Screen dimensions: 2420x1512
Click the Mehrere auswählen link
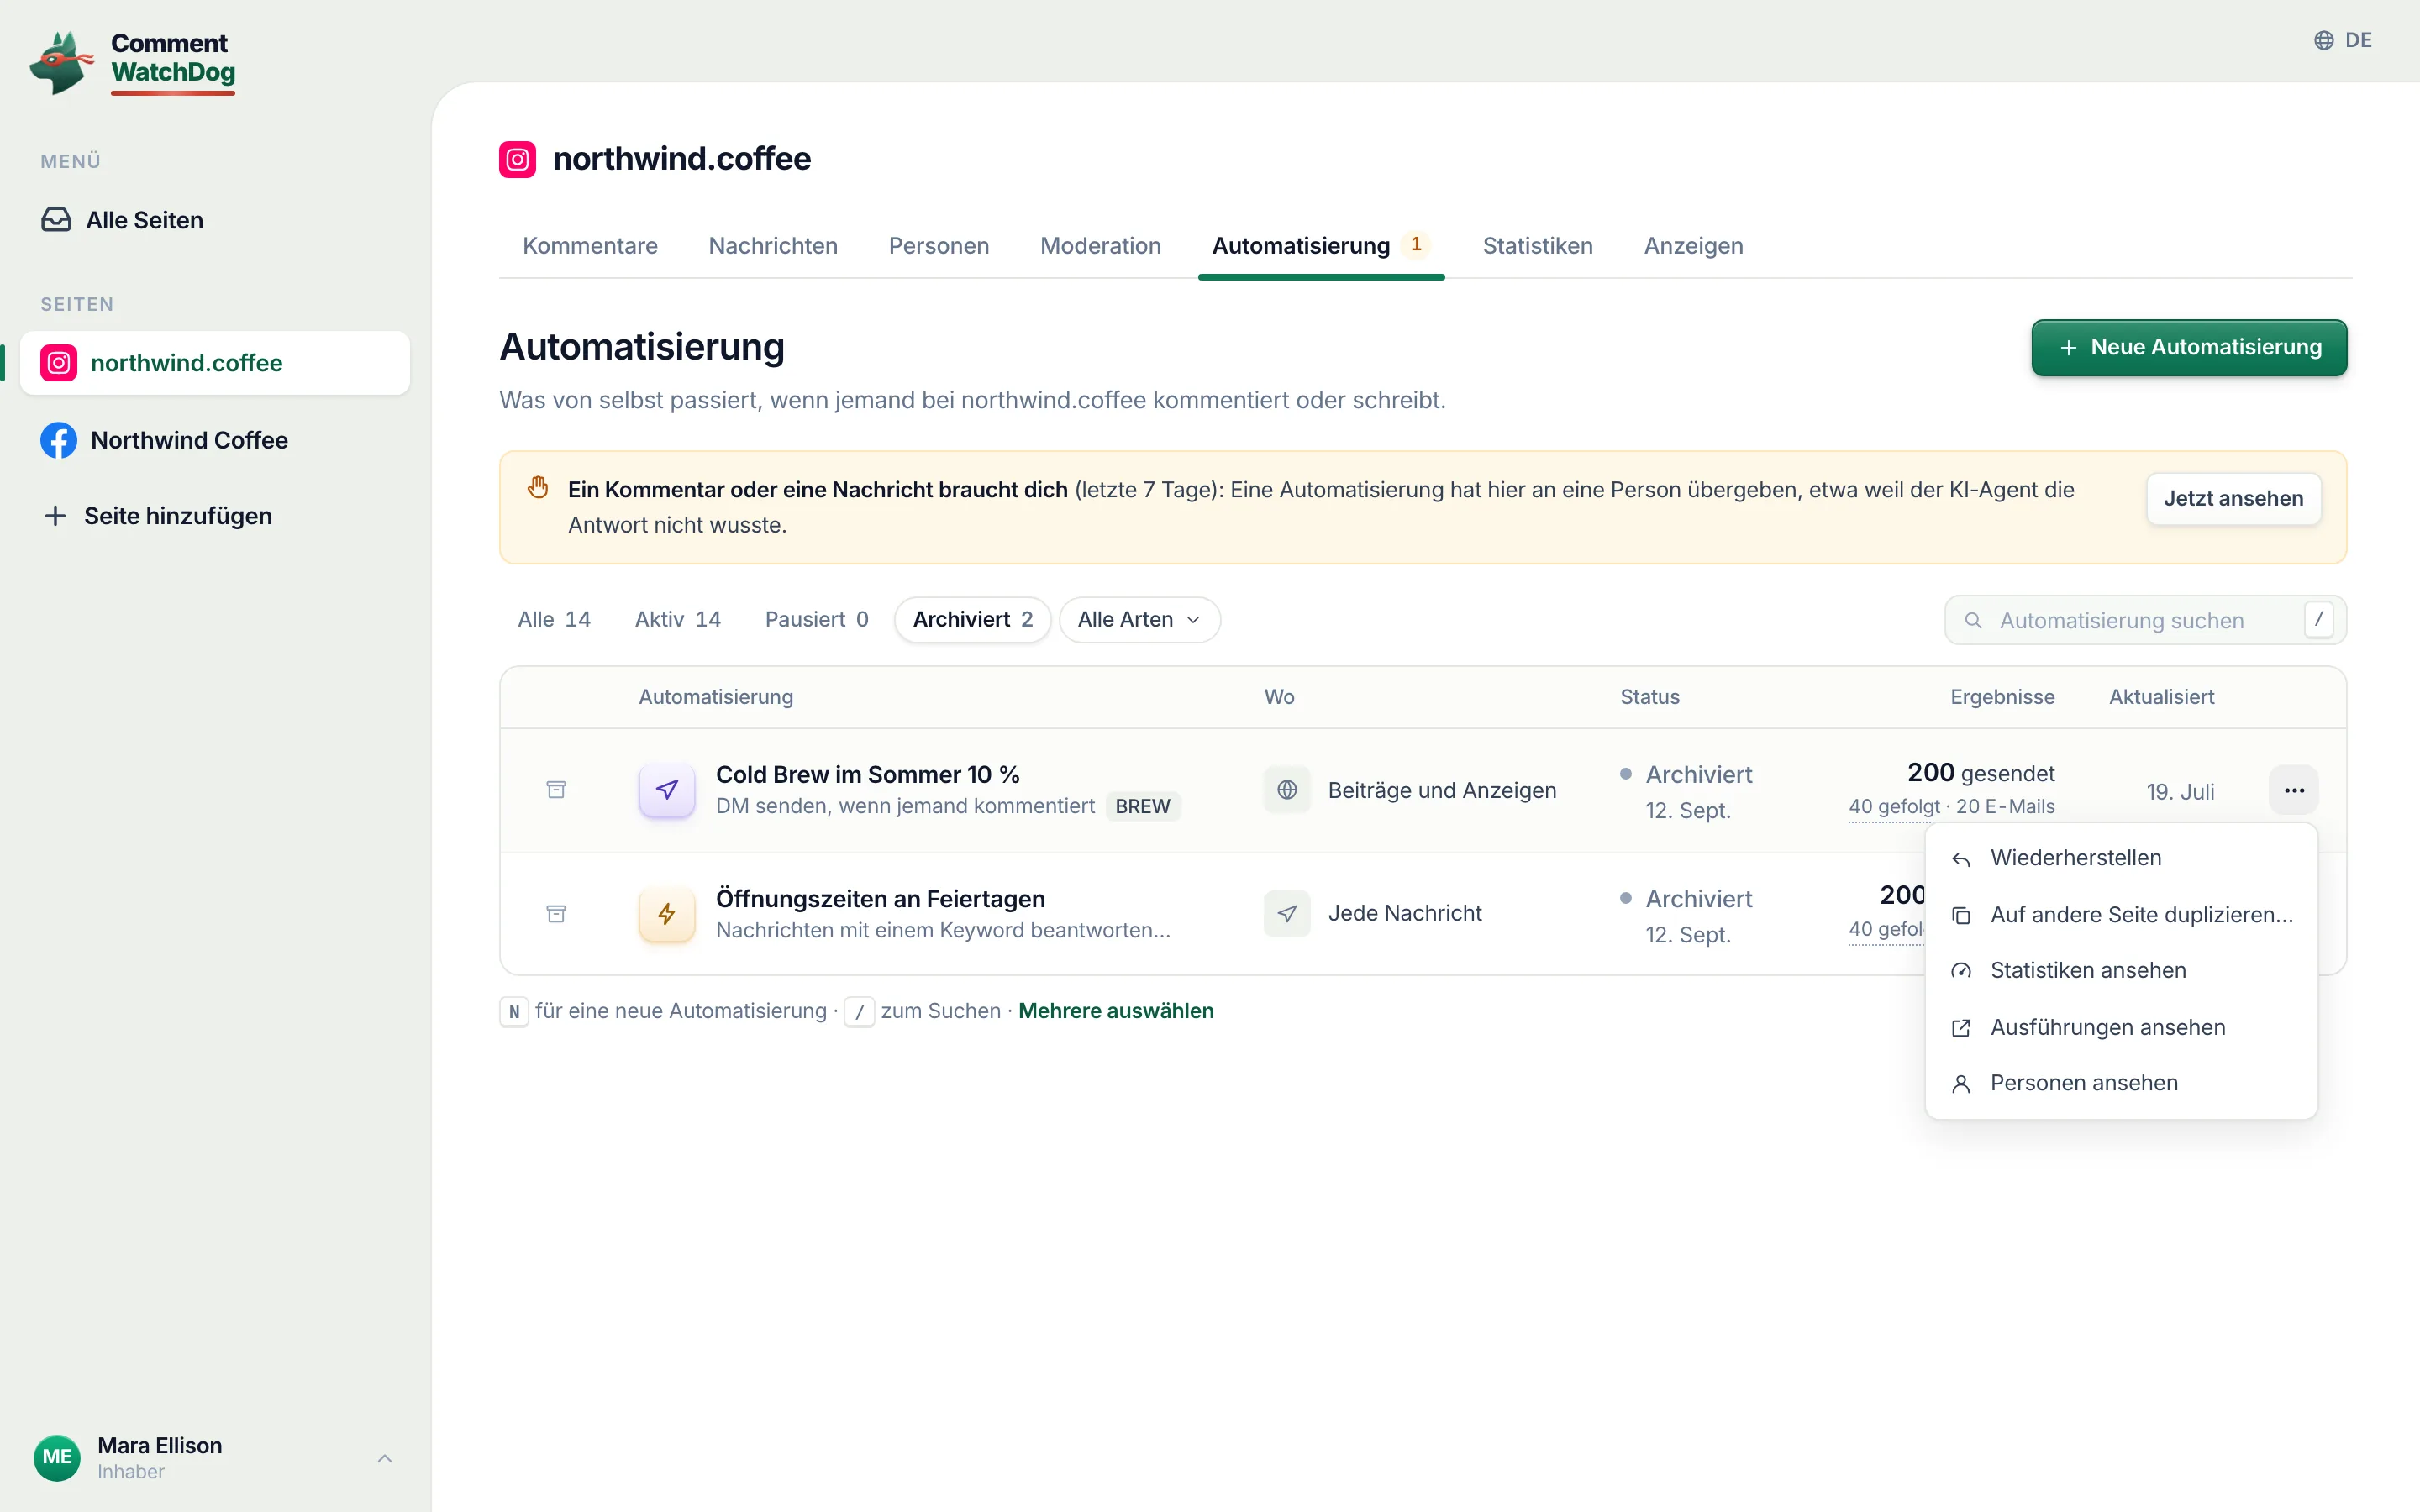tap(1116, 1011)
